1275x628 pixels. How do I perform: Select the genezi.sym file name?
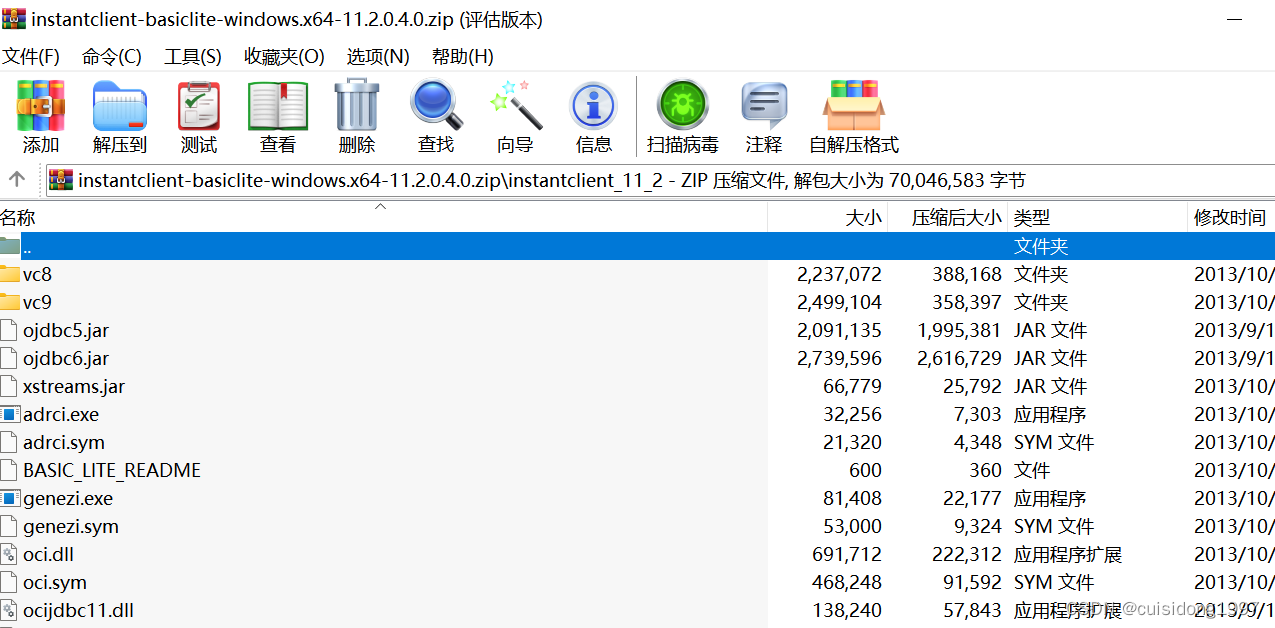(x=71, y=526)
